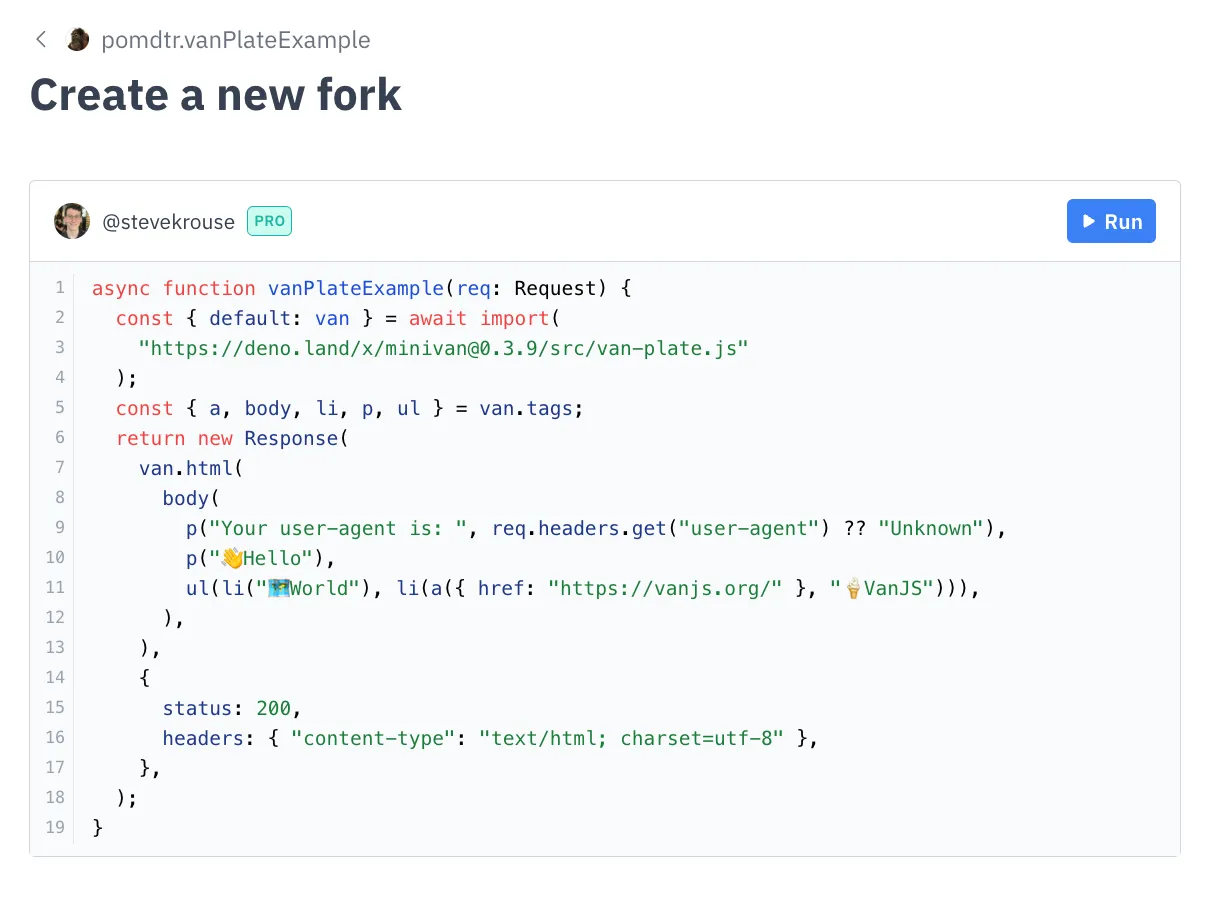Click the "Create a new fork" heading
Viewport: 1212px width, 900px height.
[215, 94]
